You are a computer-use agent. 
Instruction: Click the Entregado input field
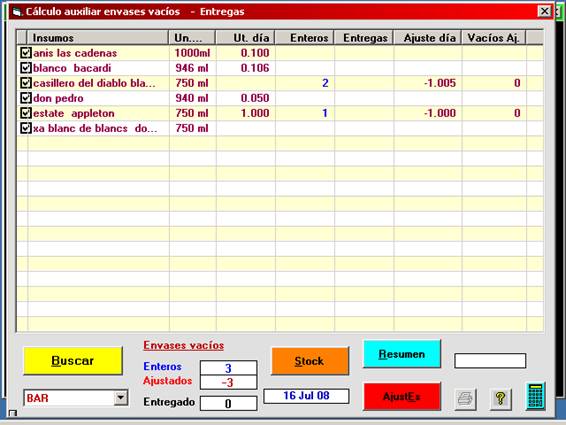click(x=228, y=403)
